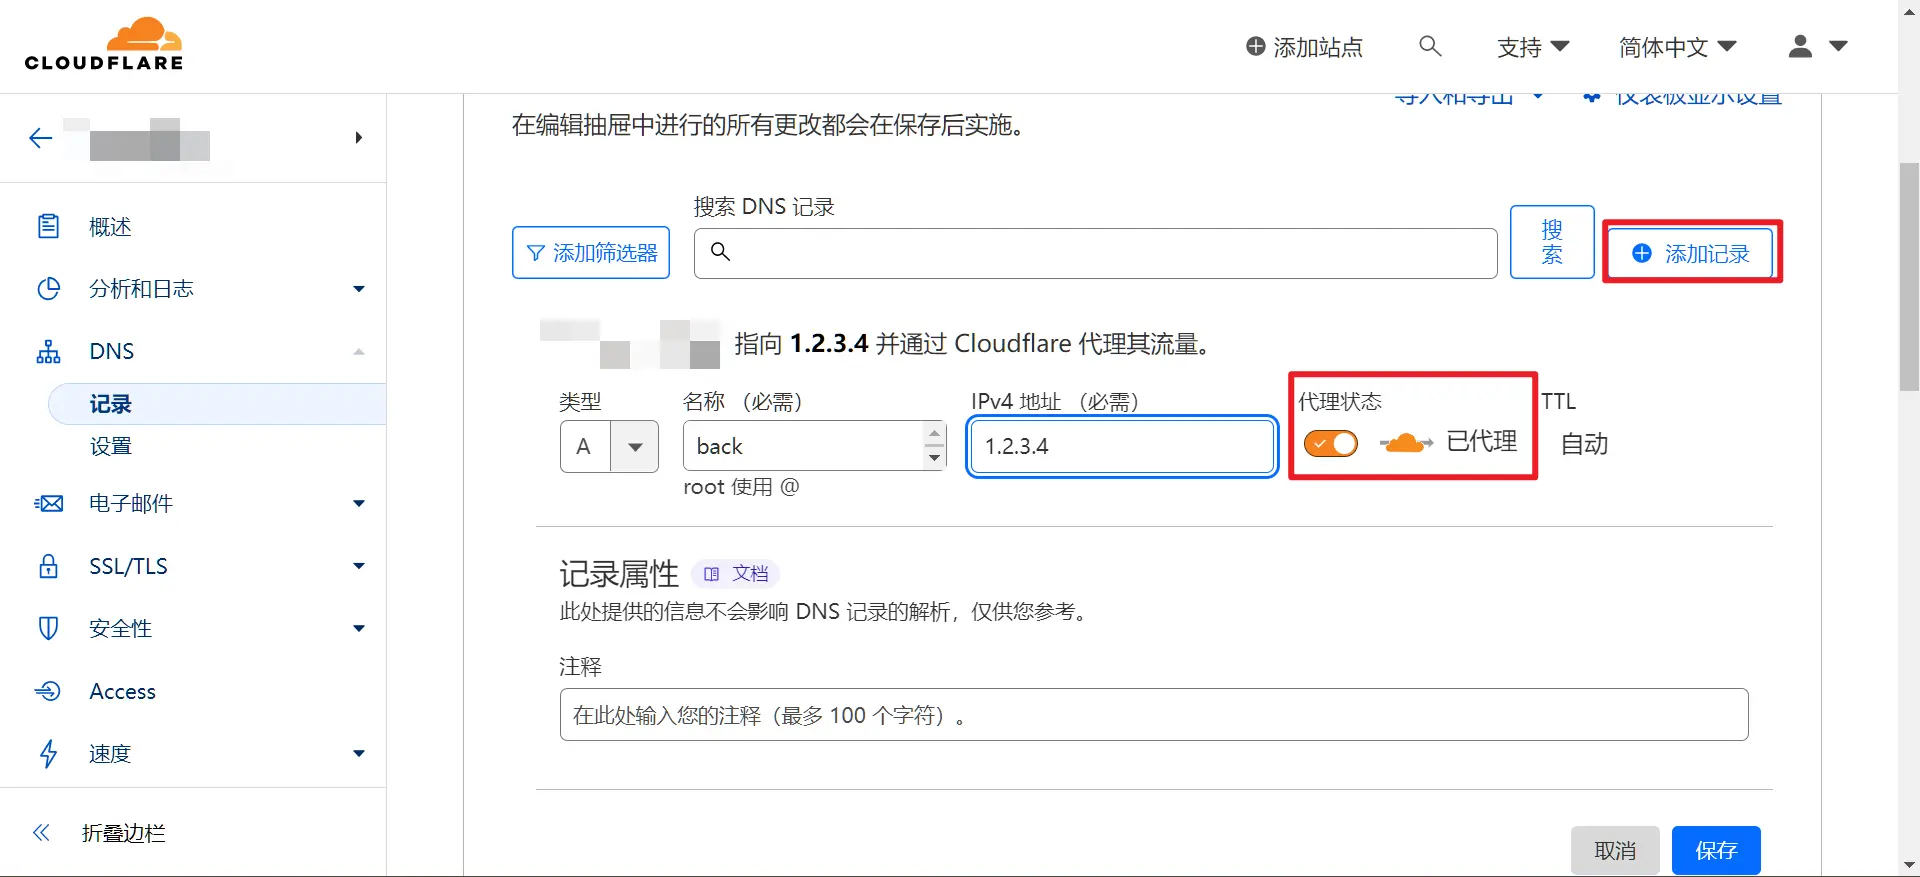1920x877 pixels.
Task: Open the DNS 设置 settings item
Action: click(x=111, y=446)
